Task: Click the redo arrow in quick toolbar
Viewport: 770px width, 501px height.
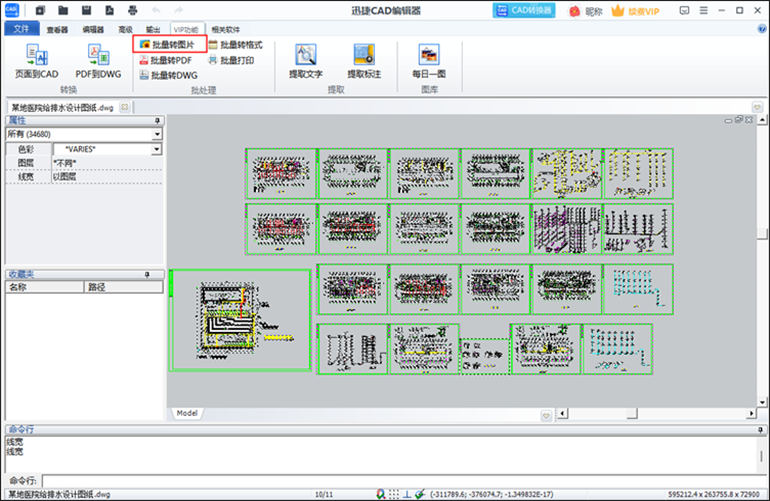Action: click(178, 10)
